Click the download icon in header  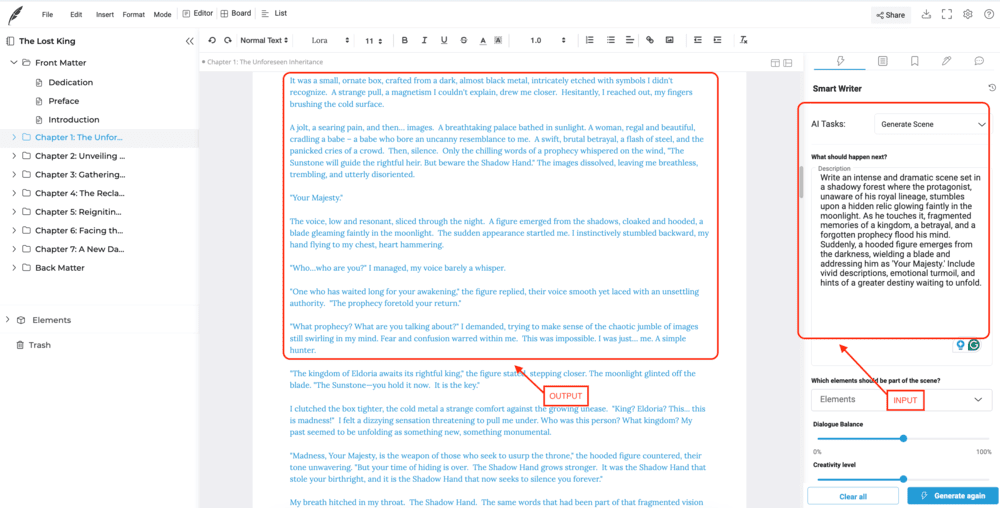[927, 14]
